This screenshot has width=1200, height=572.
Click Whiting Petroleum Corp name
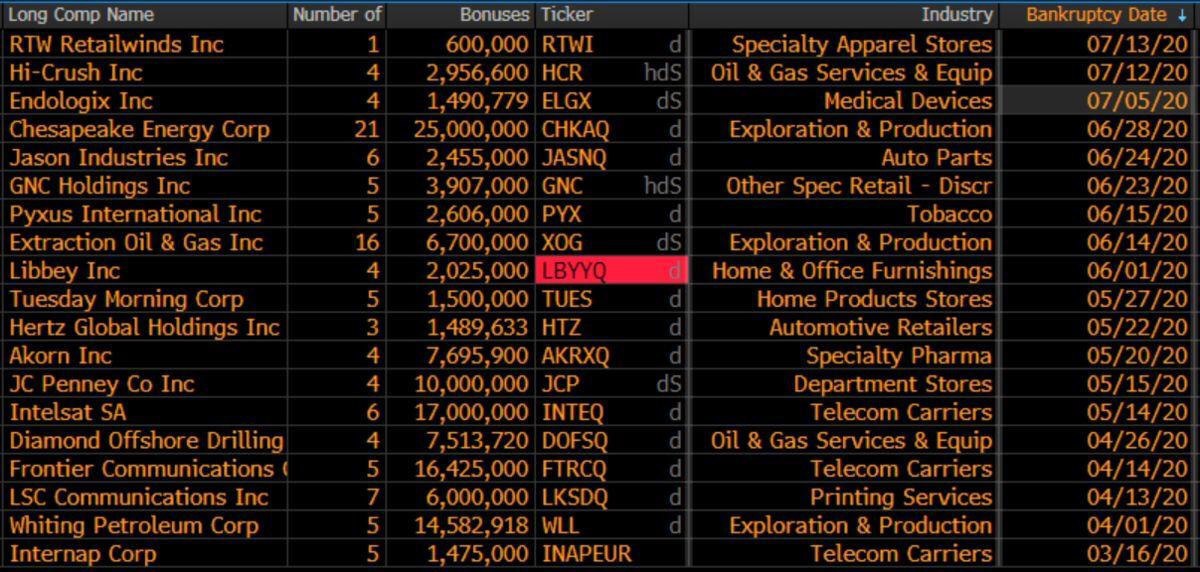point(134,525)
